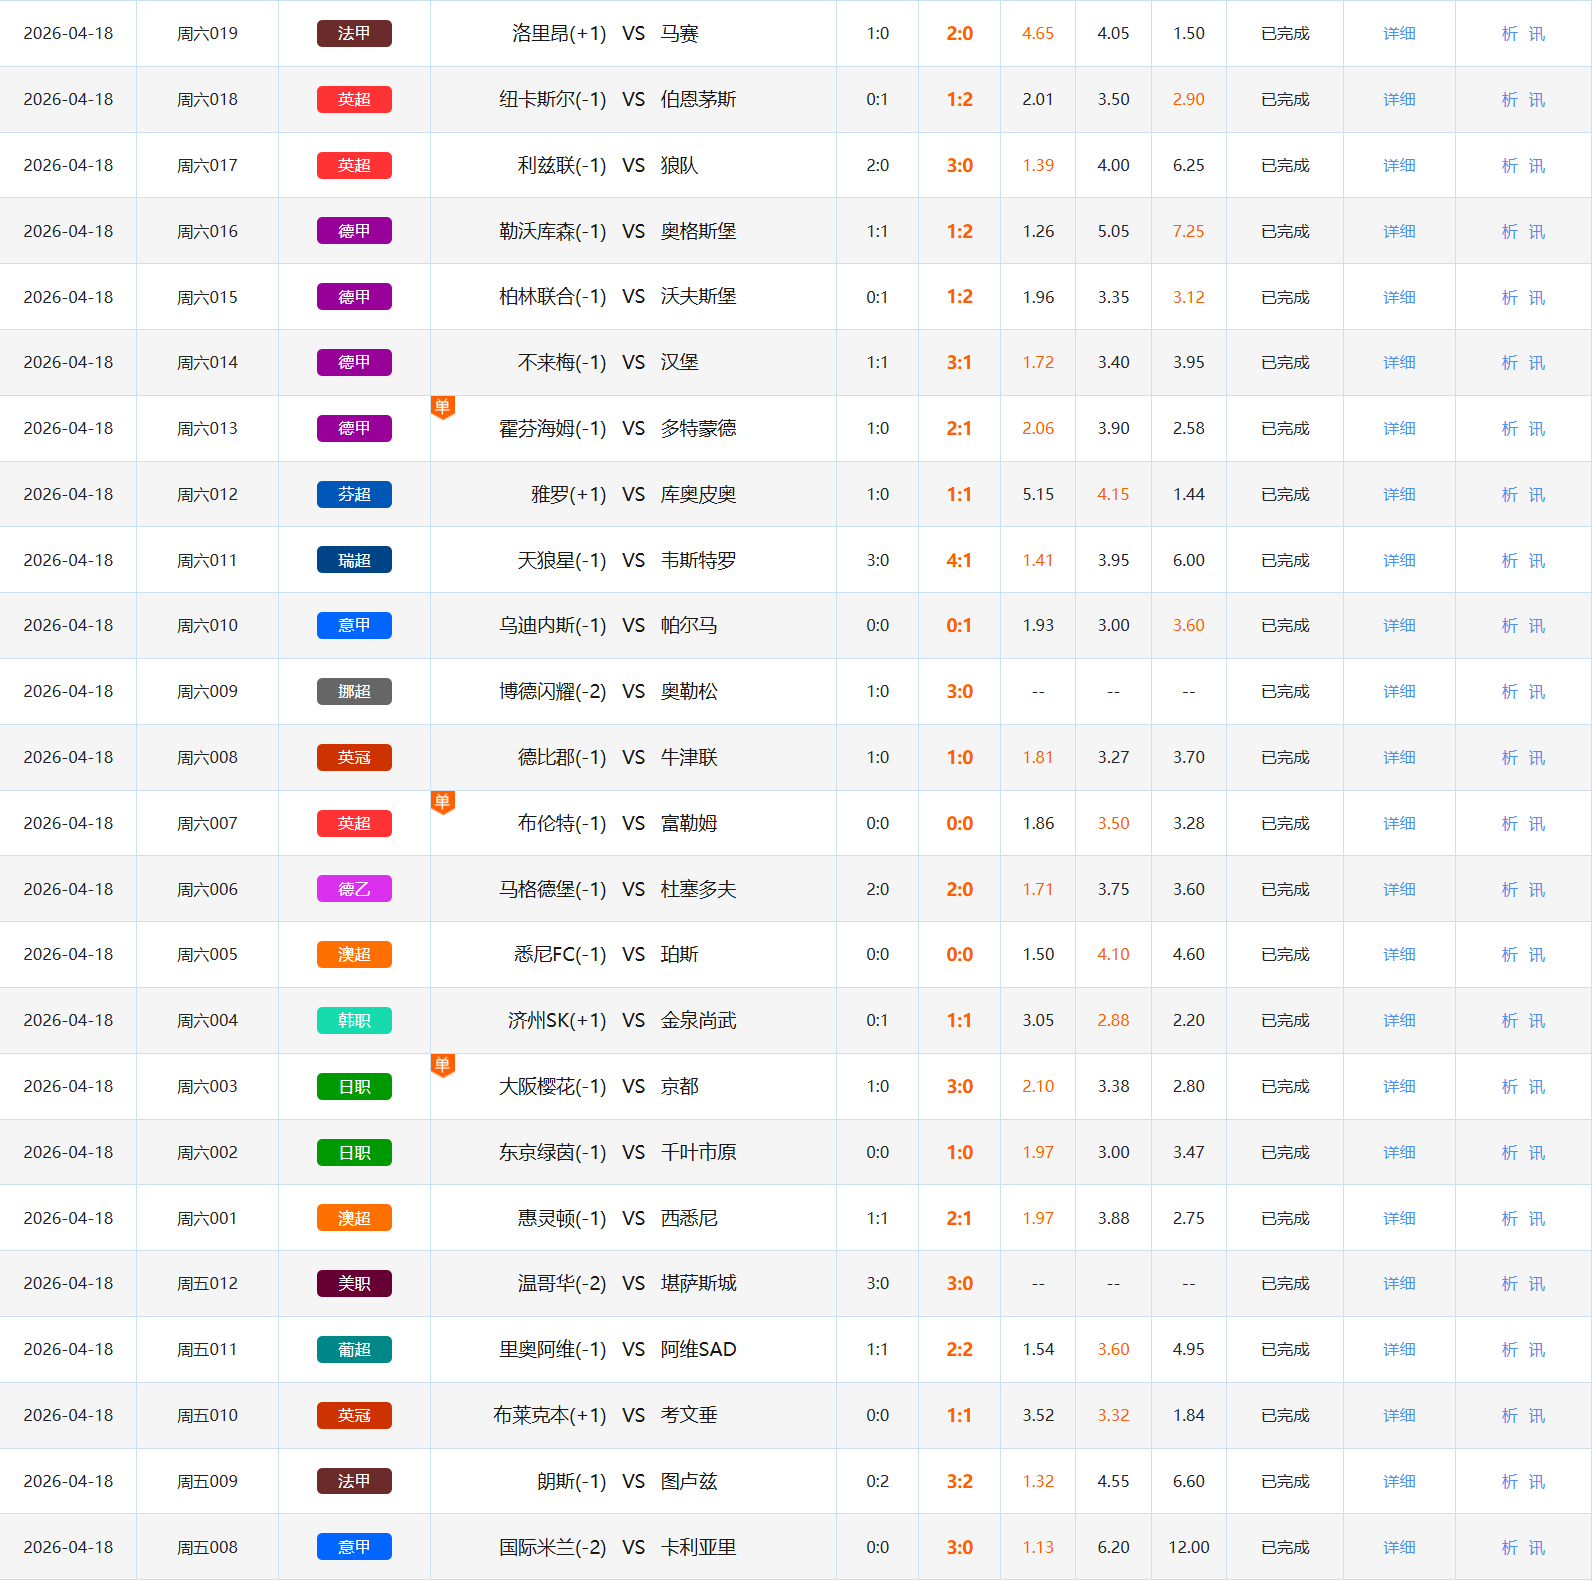Open 讯 news for 悉尼FC vs 珀斯
Screen dimensions: 1592x1581
[x=1537, y=955]
